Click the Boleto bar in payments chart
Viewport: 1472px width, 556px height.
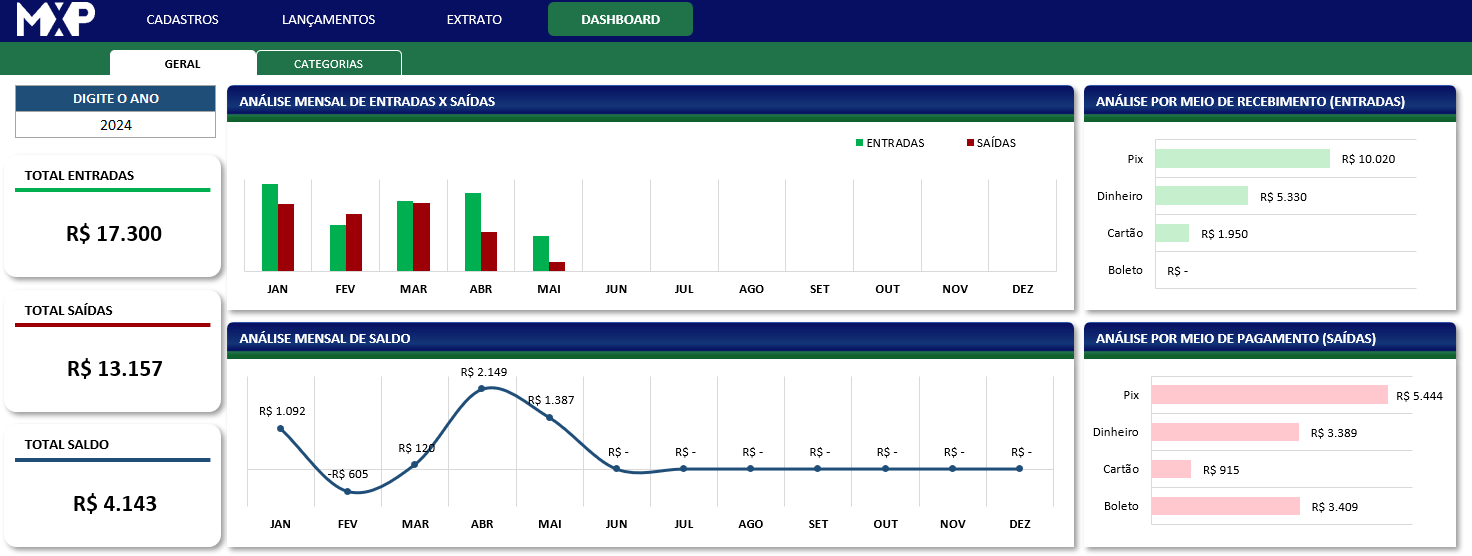click(1225, 506)
